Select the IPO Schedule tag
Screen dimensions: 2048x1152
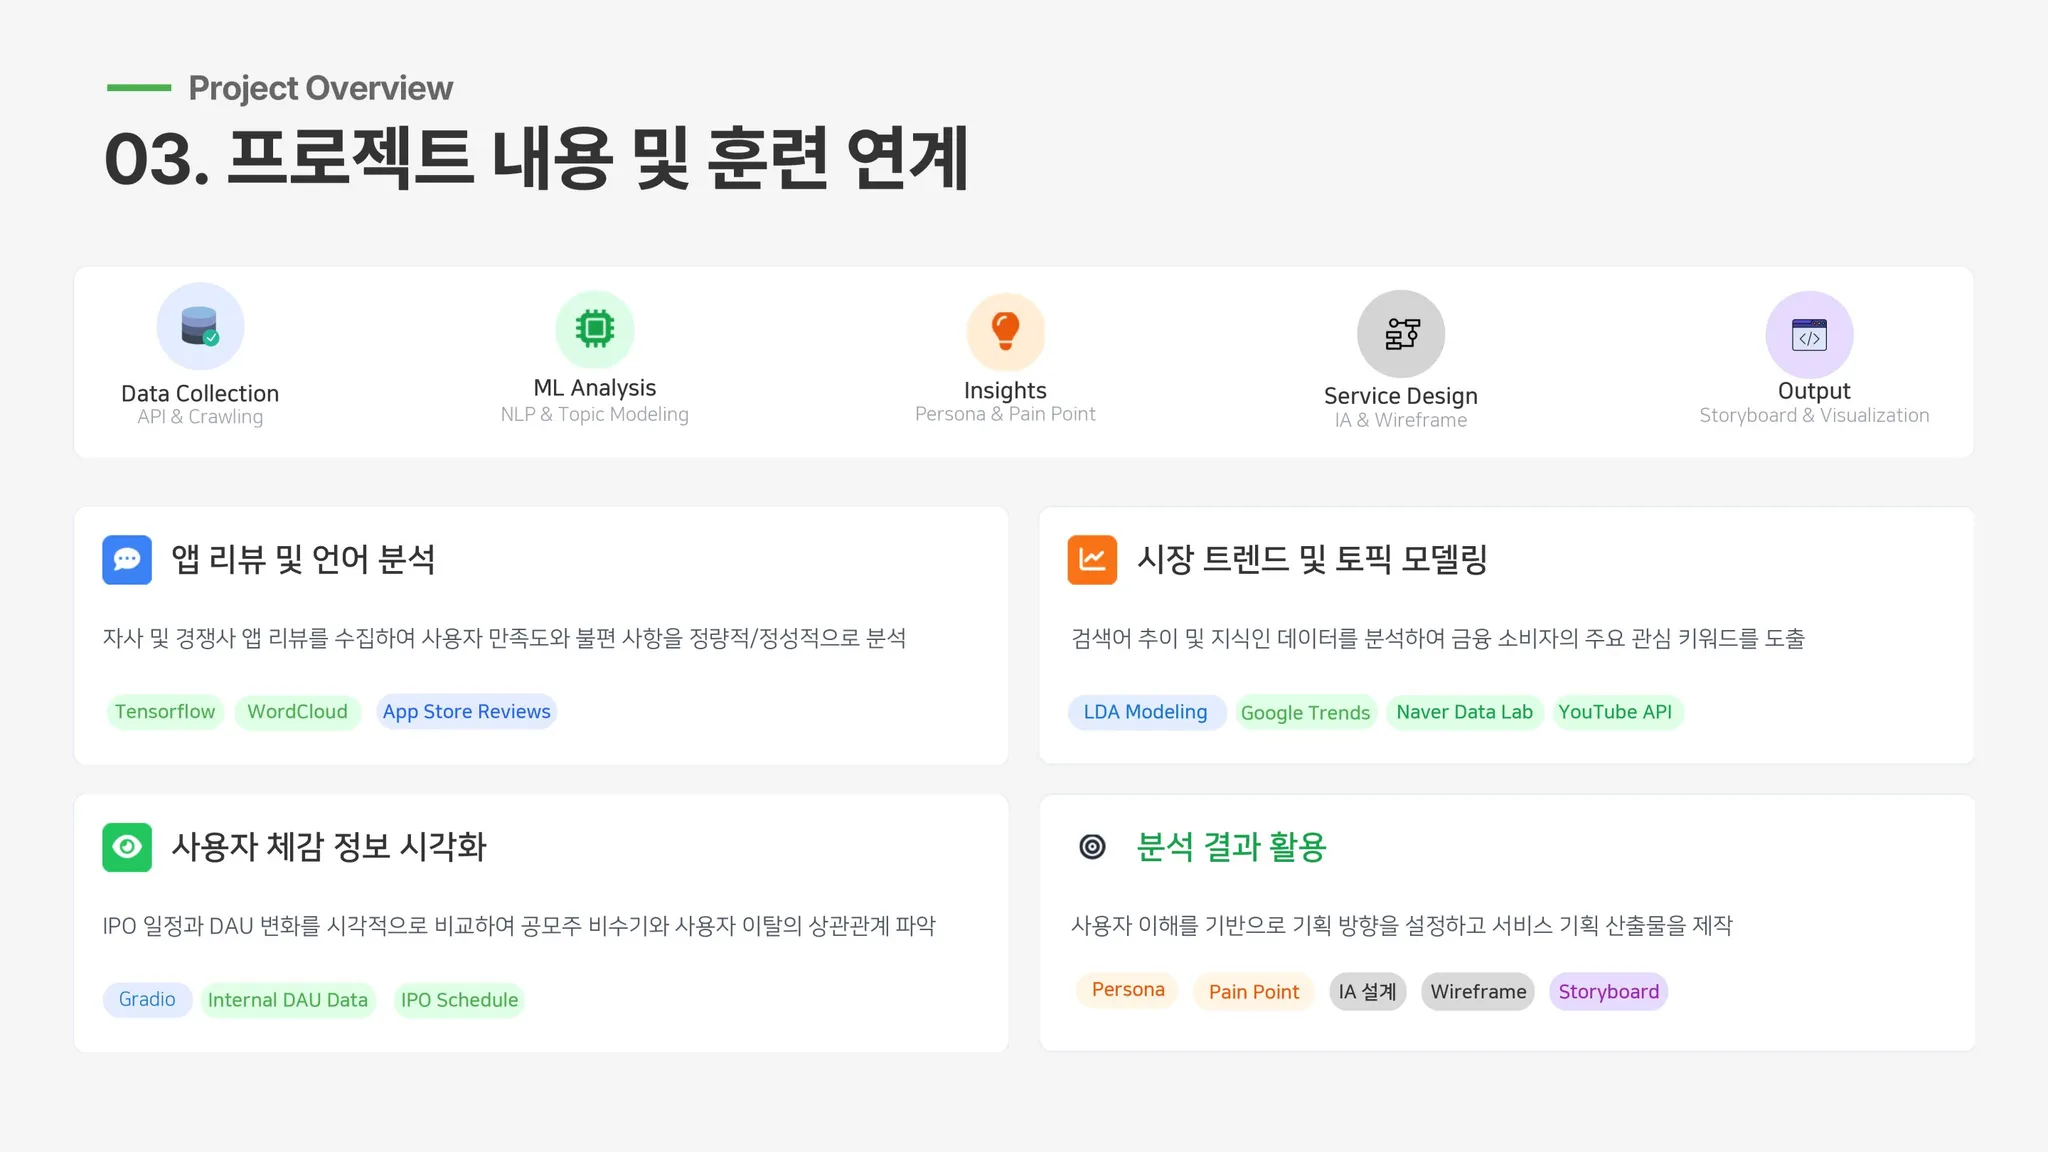coord(459,1000)
